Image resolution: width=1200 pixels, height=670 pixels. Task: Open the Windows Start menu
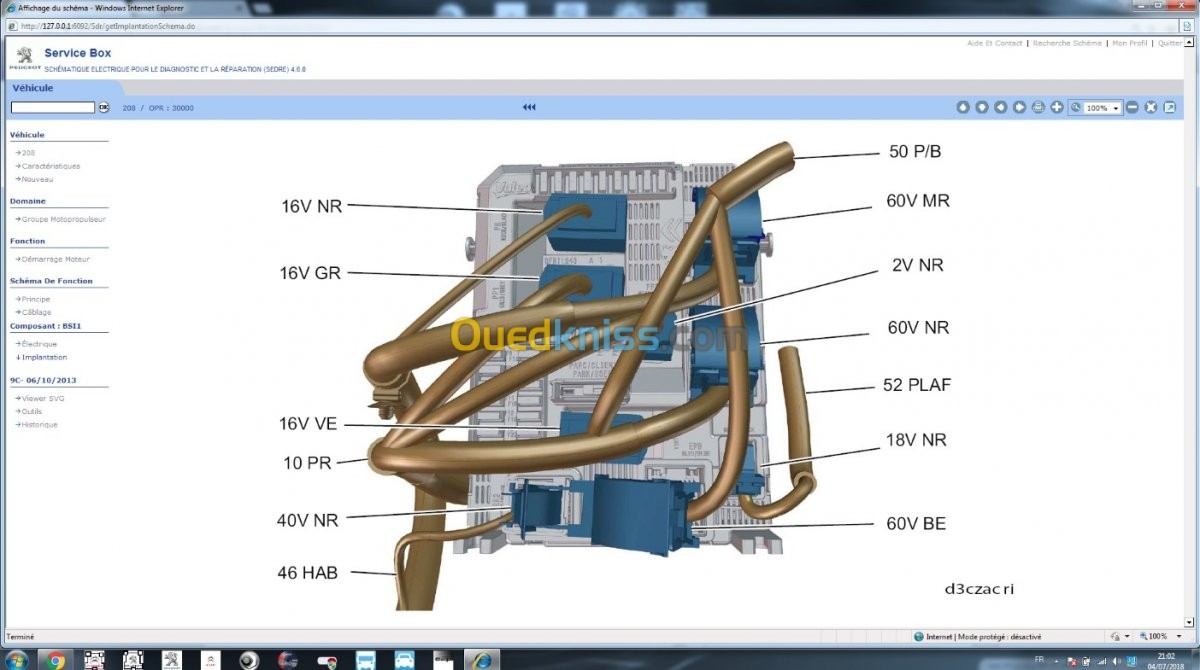16,660
